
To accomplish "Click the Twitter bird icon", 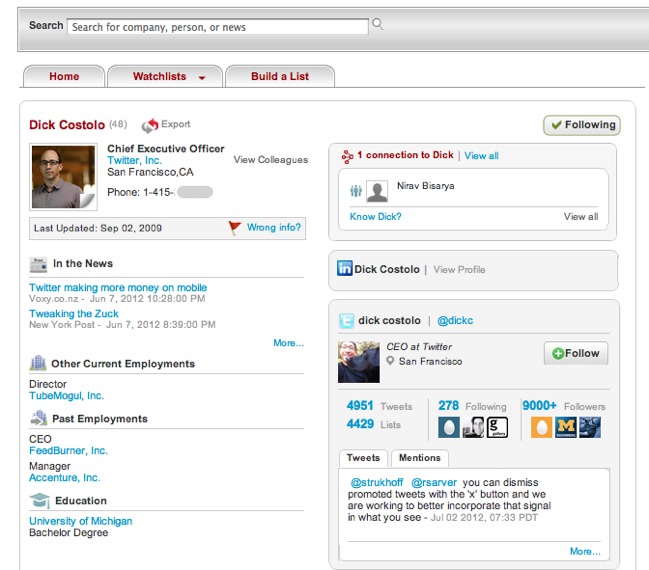I will (346, 321).
